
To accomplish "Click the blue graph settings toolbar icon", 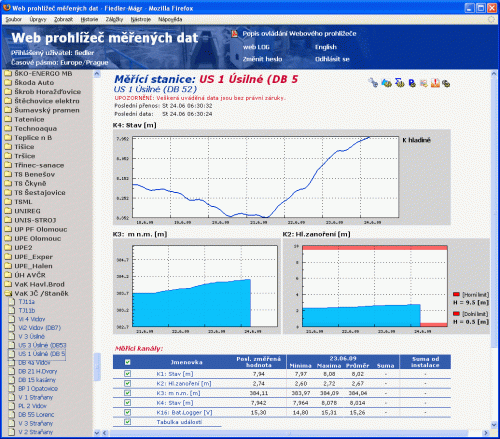I will (386, 83).
